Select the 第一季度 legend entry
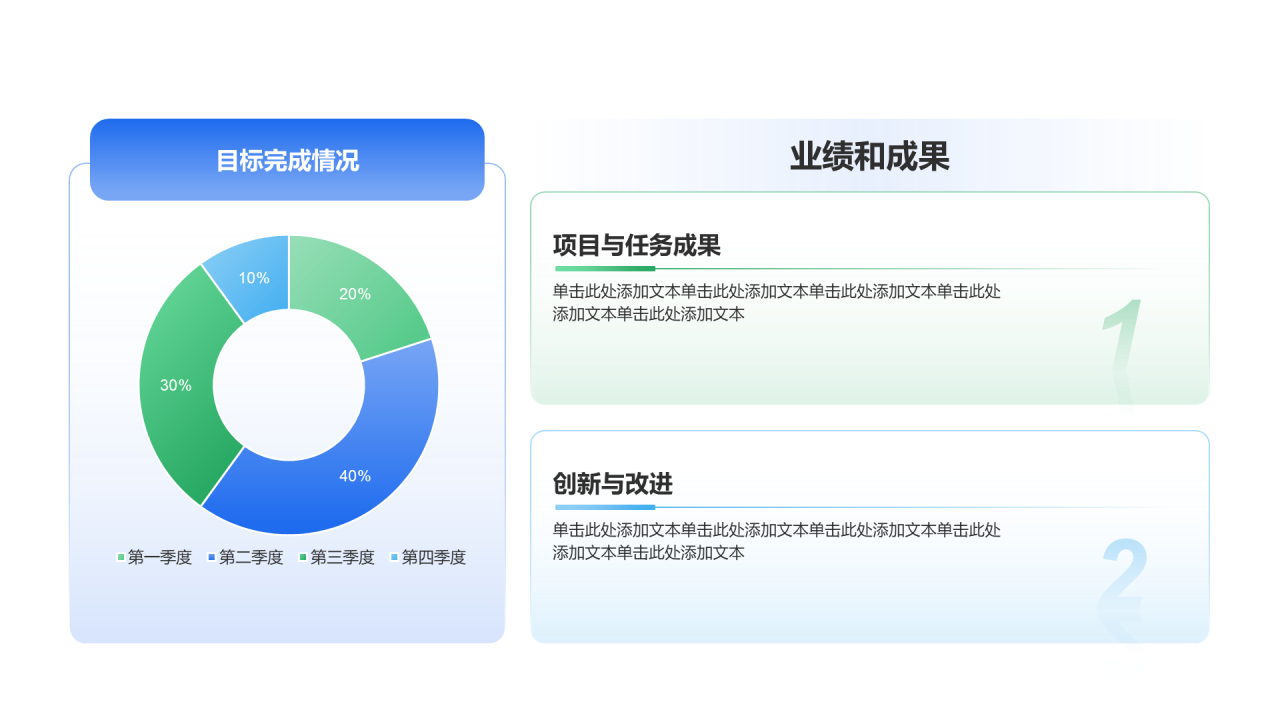Viewport: 1280px width, 720px height. 154,557
